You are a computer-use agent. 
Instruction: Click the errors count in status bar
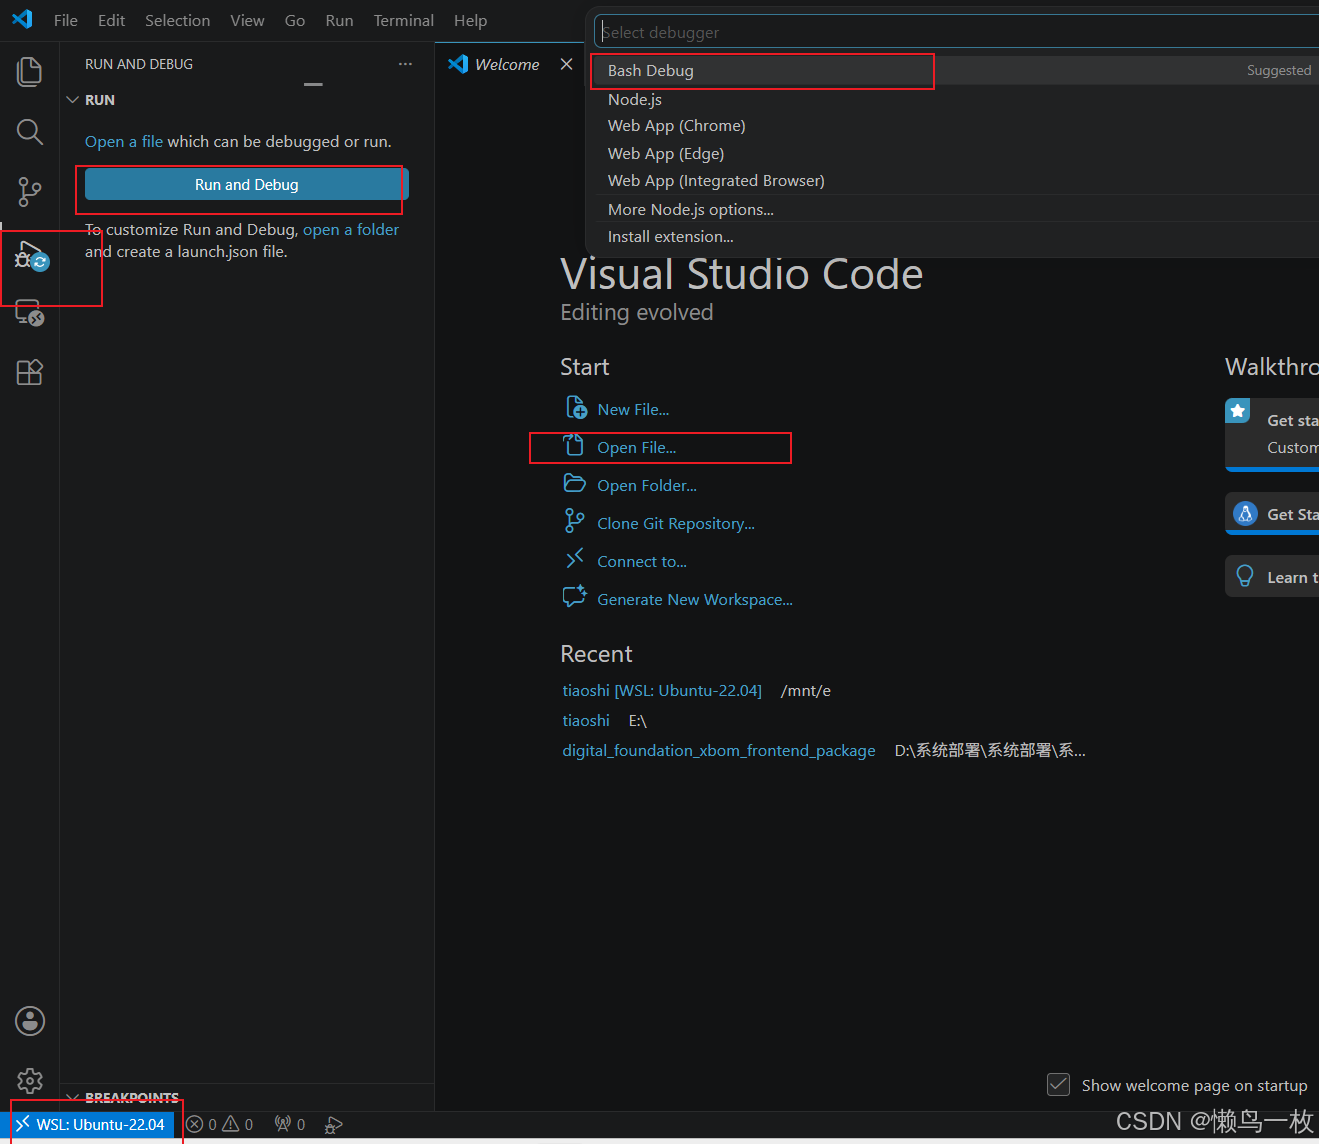coord(201,1125)
